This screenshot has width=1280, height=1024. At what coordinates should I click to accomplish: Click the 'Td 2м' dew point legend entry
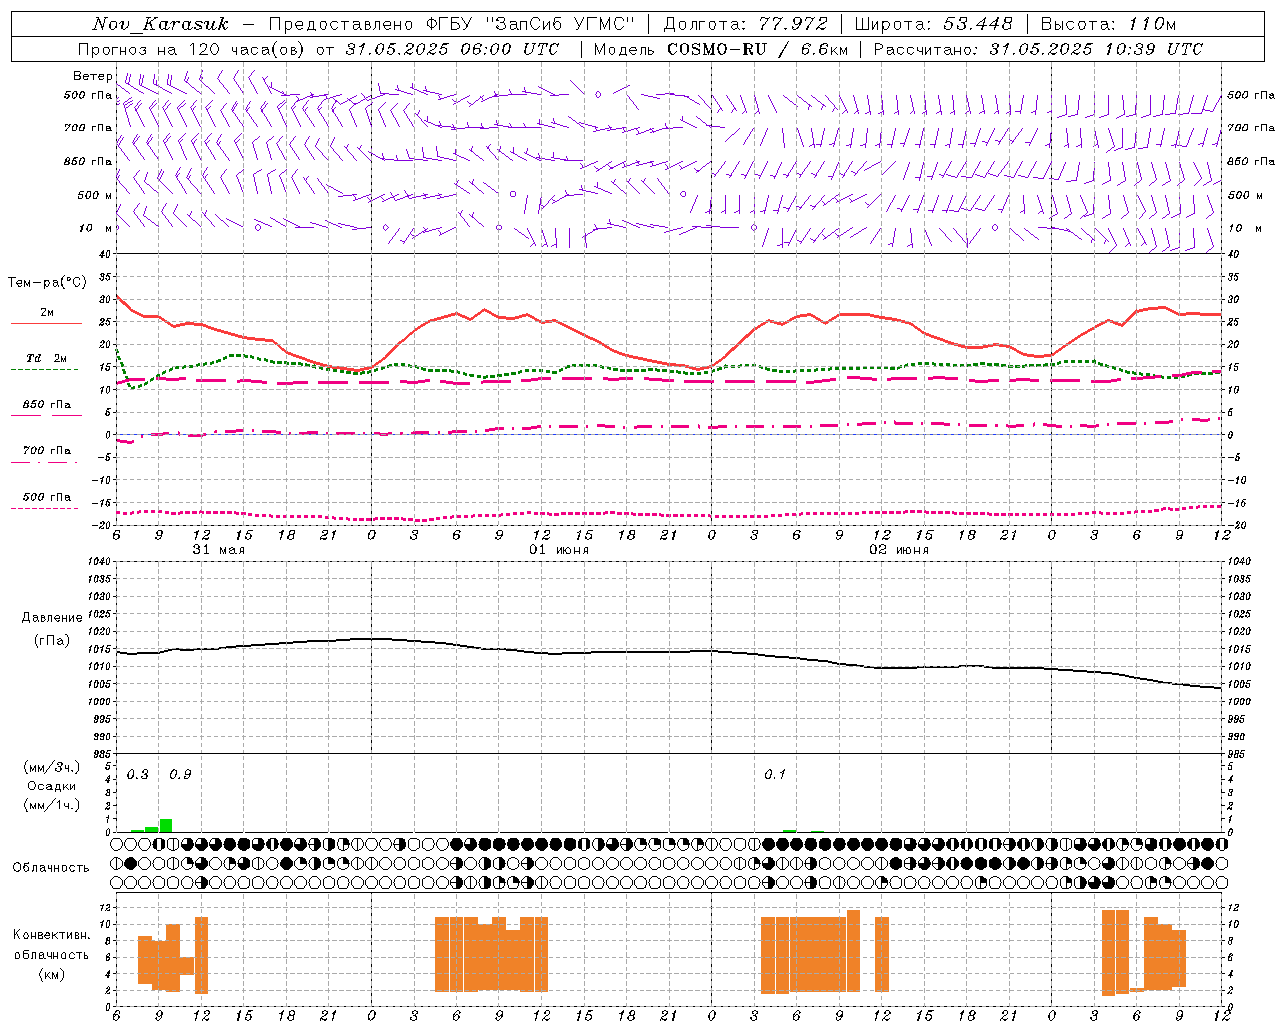(47, 358)
